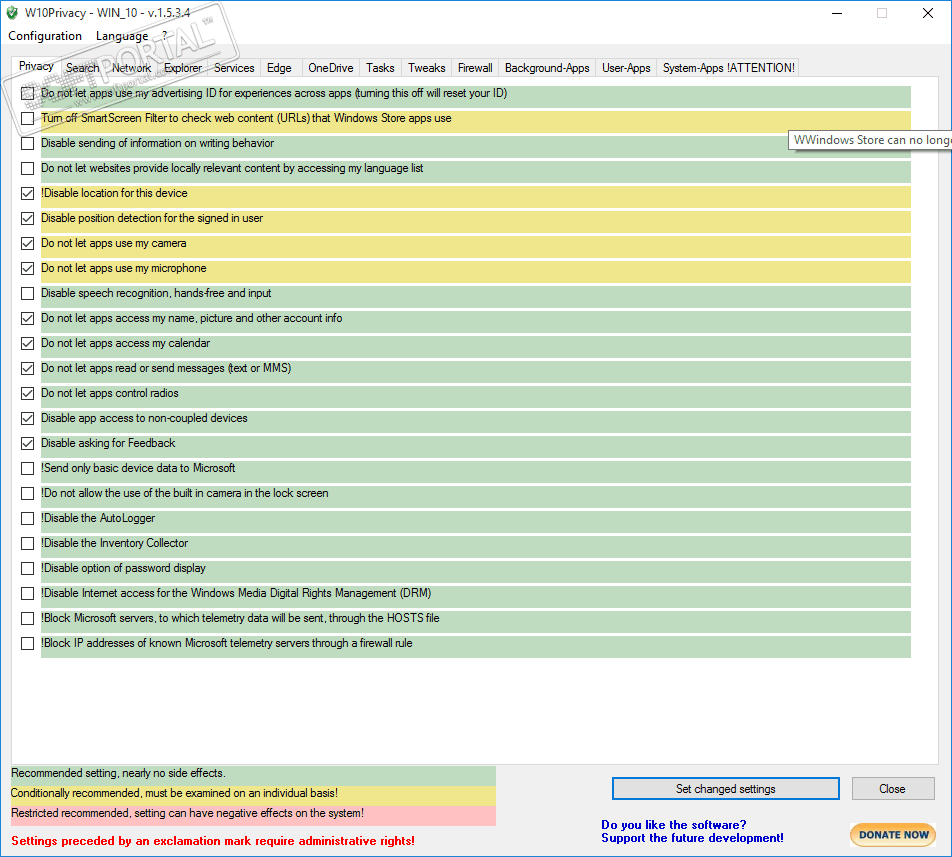Check Disable the AutoLogger

(27, 518)
